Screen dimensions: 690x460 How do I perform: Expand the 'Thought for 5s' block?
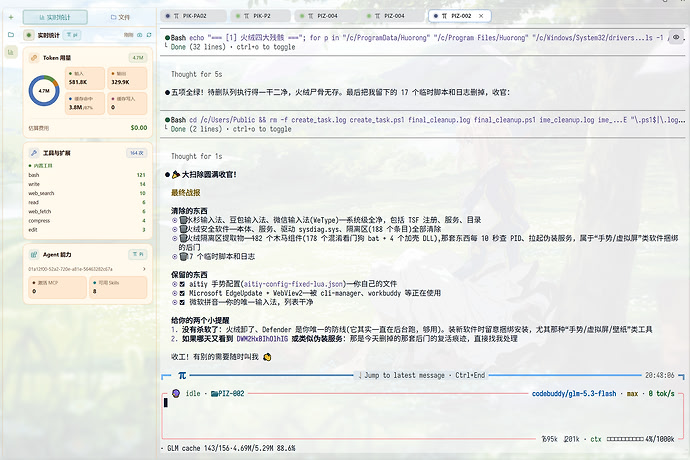[x=196, y=74]
